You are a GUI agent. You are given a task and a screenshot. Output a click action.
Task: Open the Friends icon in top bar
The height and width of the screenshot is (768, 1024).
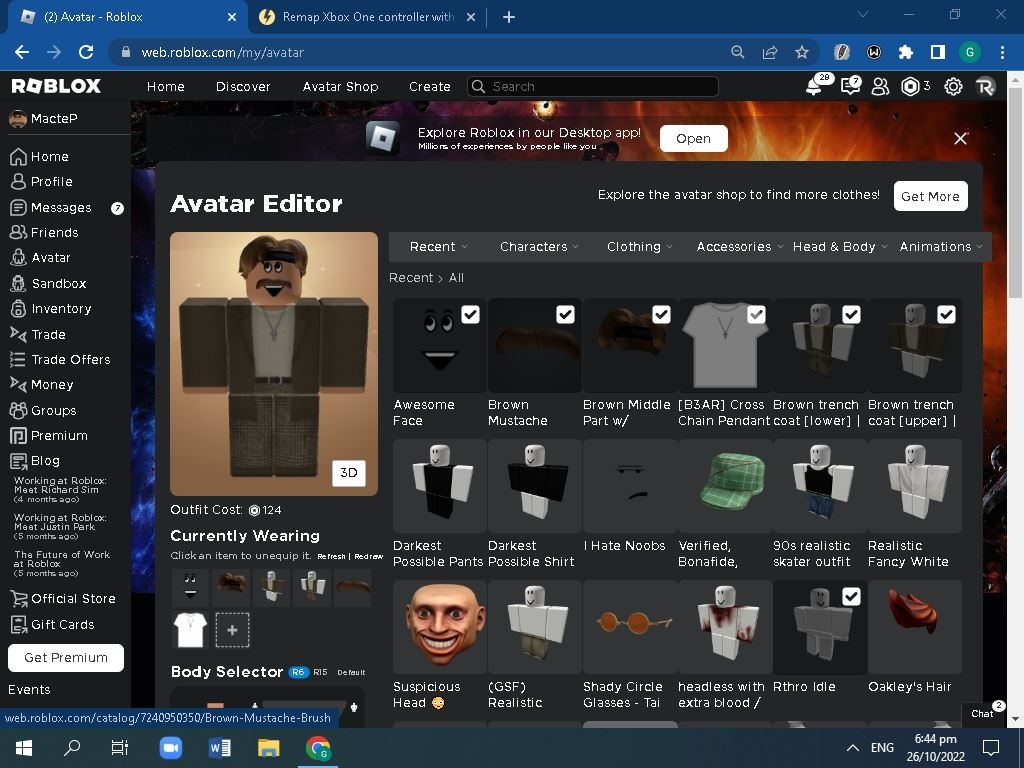coord(880,86)
